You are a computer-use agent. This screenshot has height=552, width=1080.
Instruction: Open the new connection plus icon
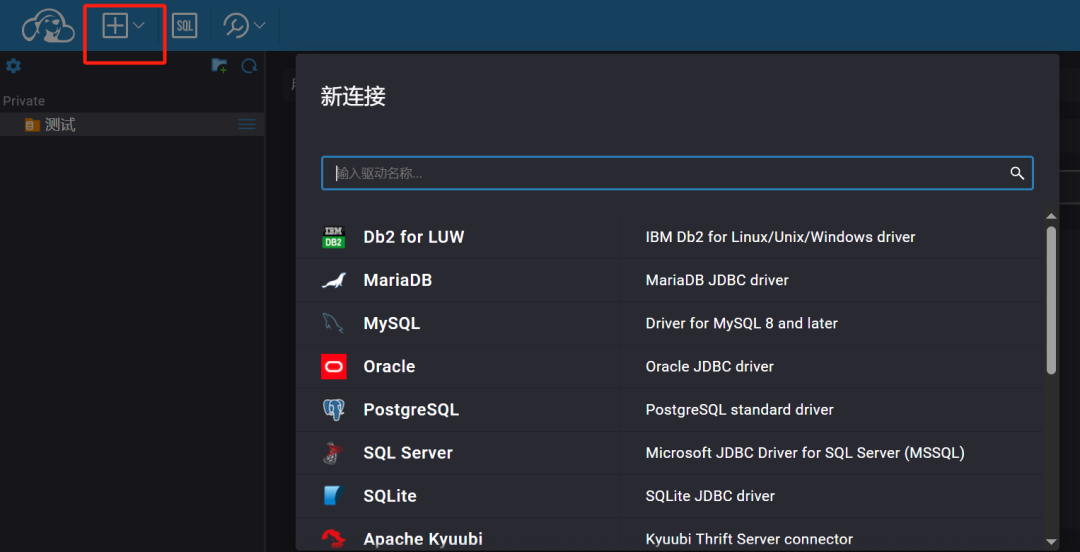[115, 26]
